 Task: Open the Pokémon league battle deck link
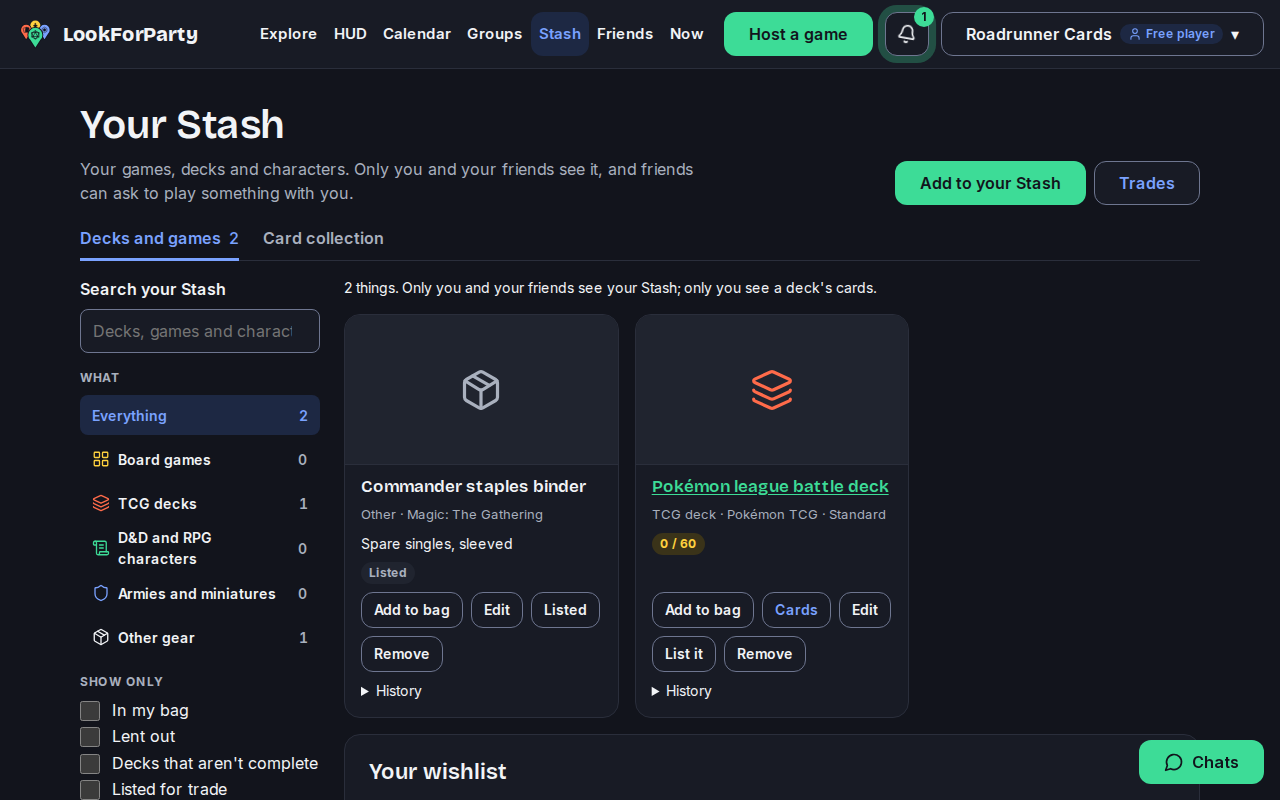(770, 486)
